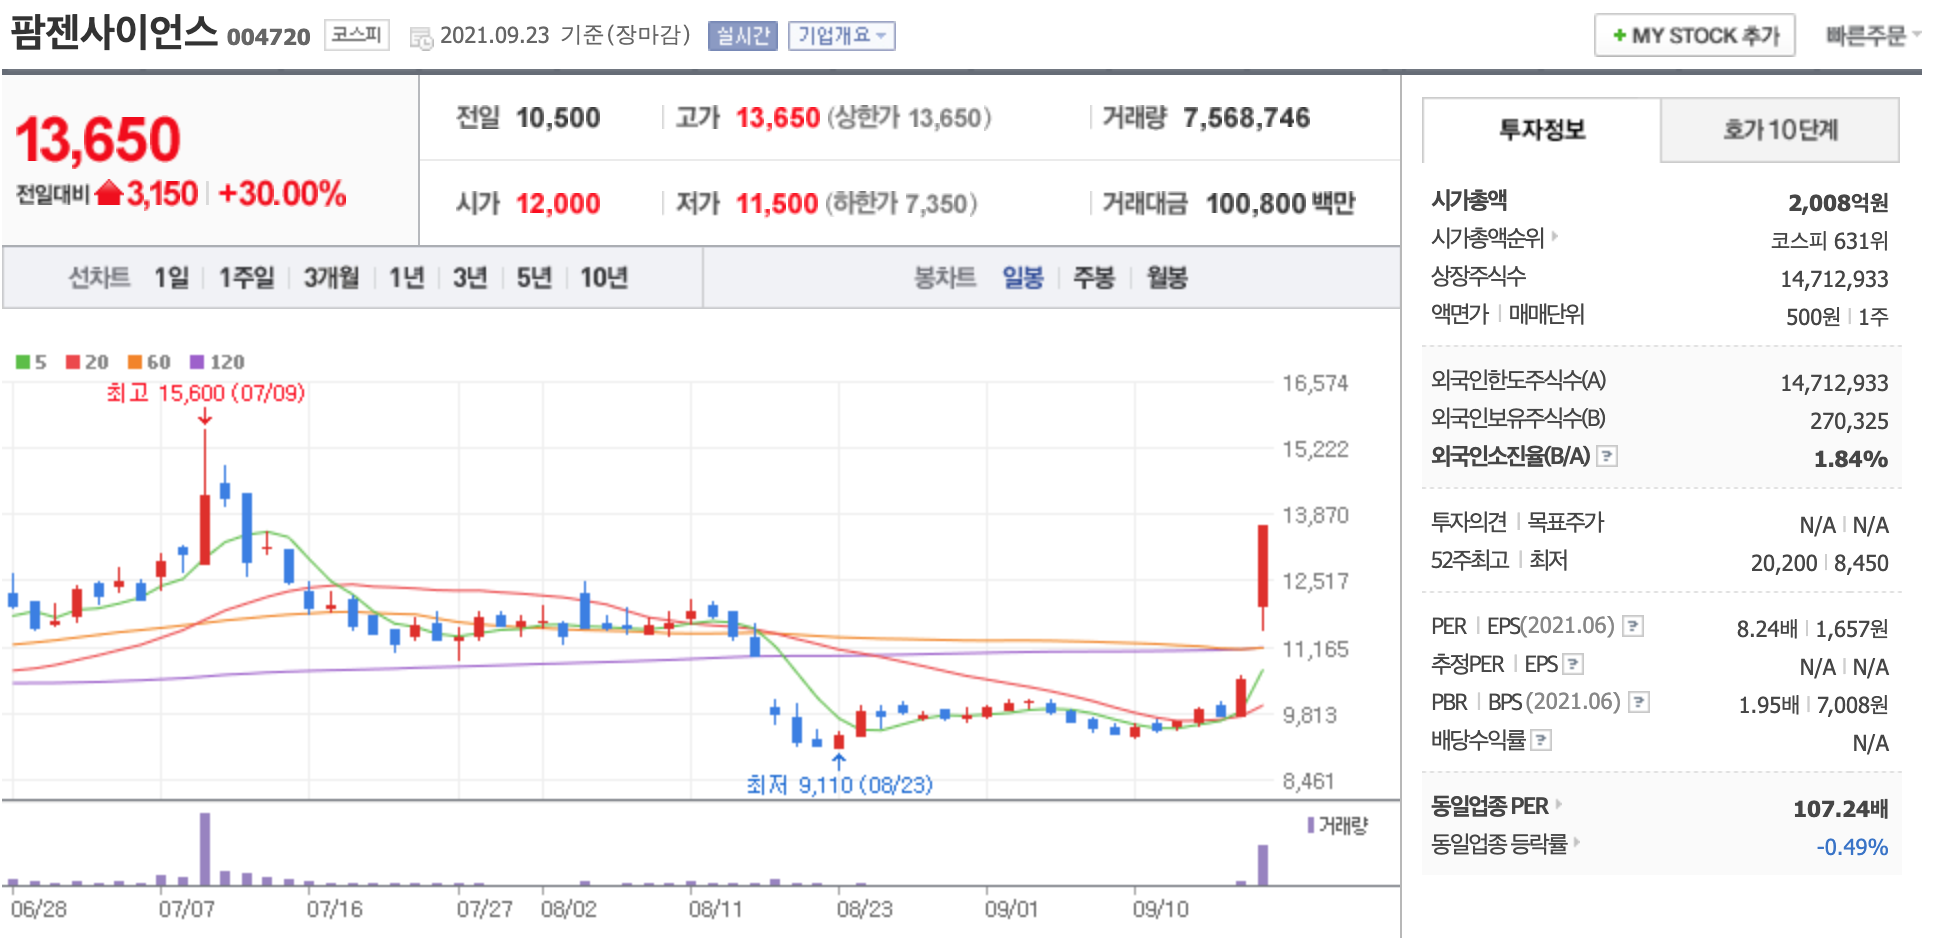1938x938 pixels.
Task: Click the +30.00% change rate
Action: click(x=282, y=193)
